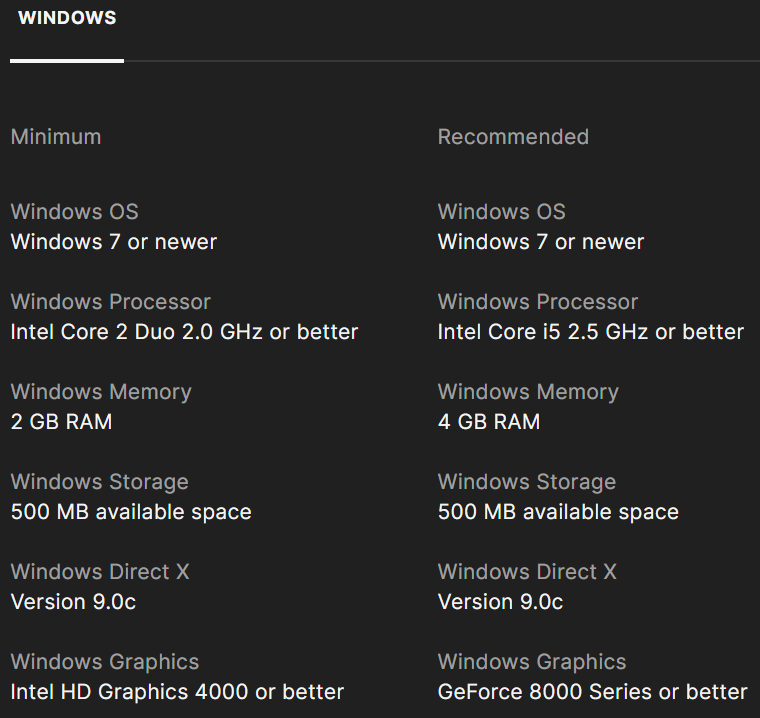Click GeForce 8000 Series or better

pos(592,692)
